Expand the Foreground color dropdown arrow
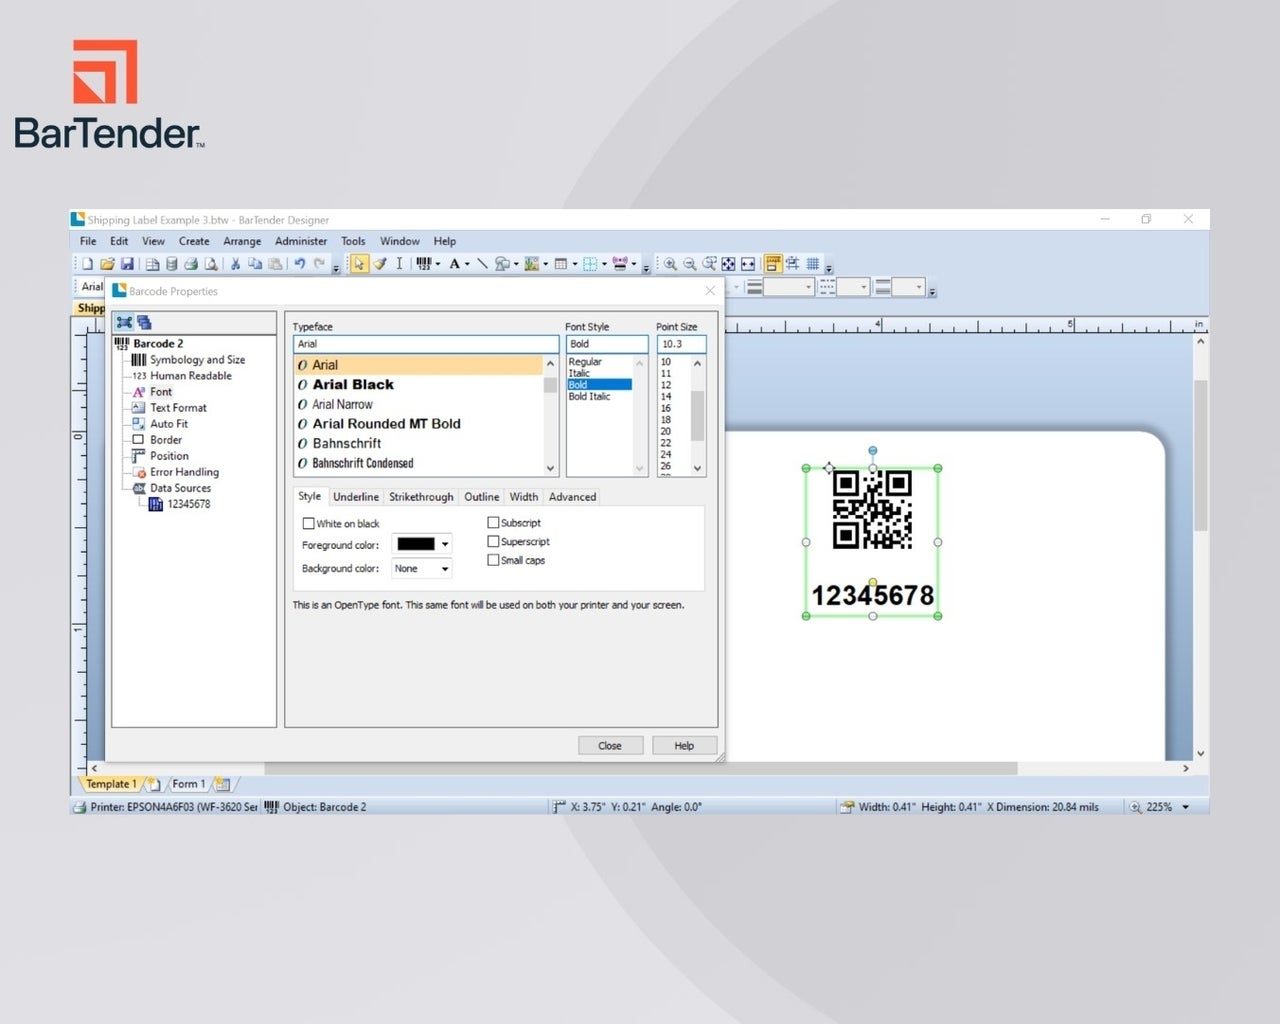 (x=445, y=544)
